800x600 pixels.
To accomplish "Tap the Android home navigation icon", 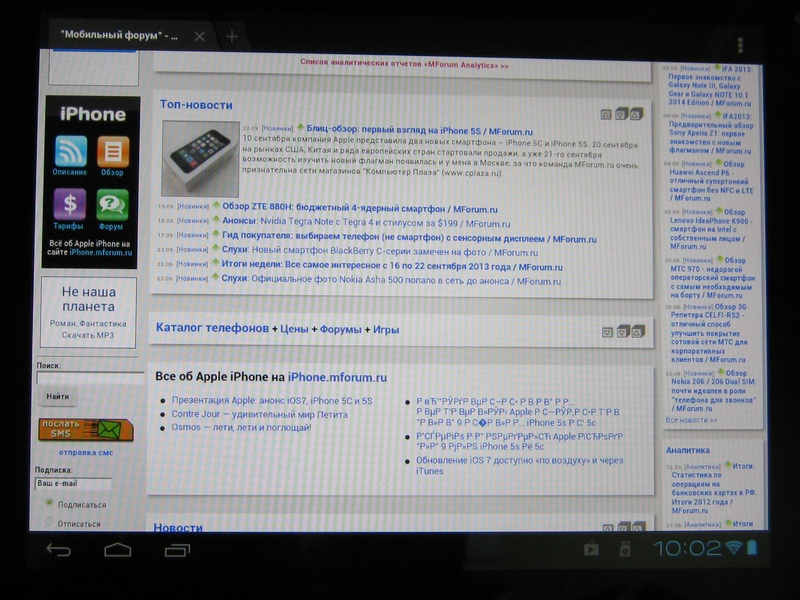I will coord(118,550).
